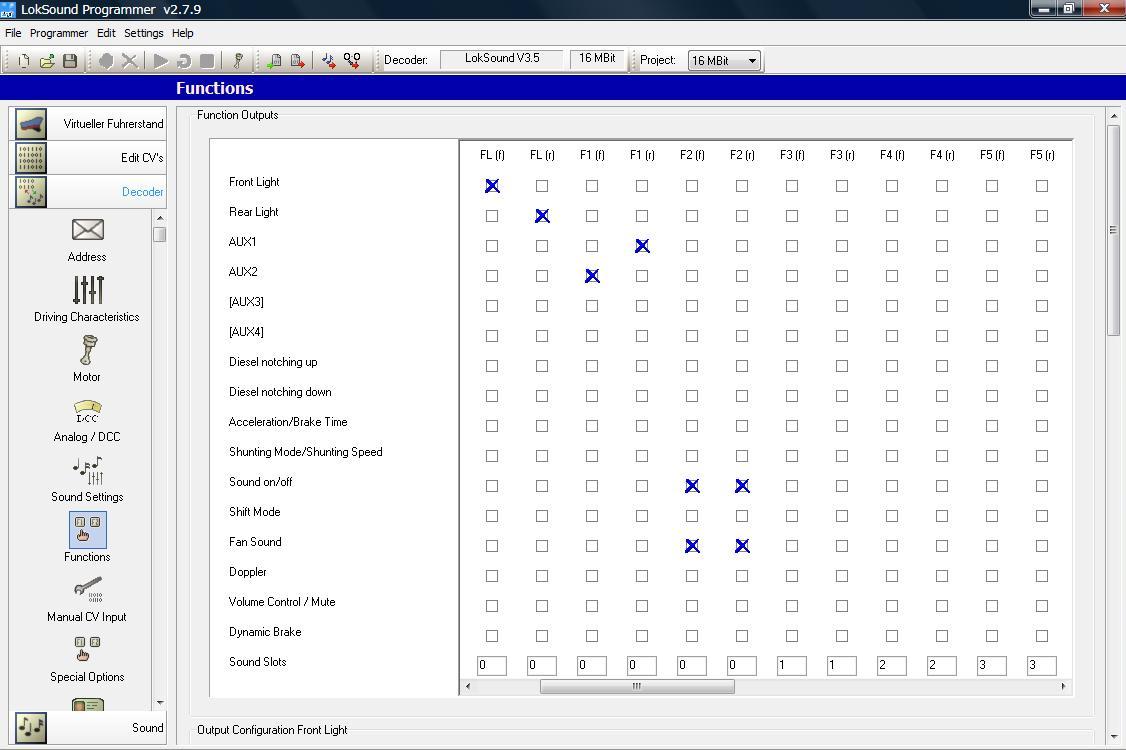
Task: Open the Sound Settings page
Action: 87,480
